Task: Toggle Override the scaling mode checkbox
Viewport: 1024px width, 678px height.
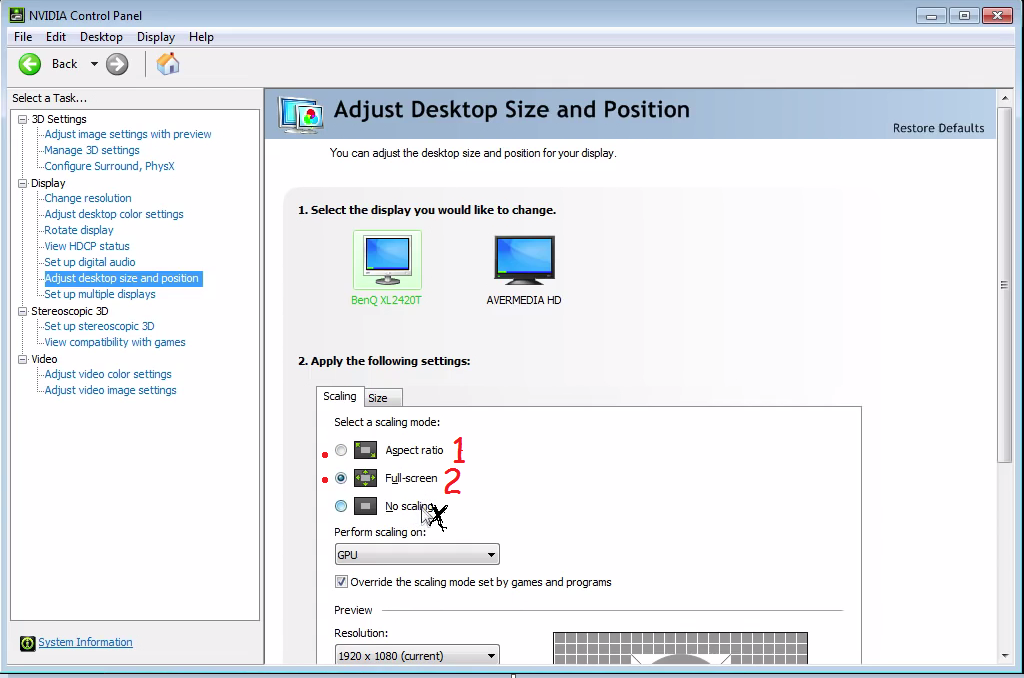Action: pyautogui.click(x=341, y=581)
